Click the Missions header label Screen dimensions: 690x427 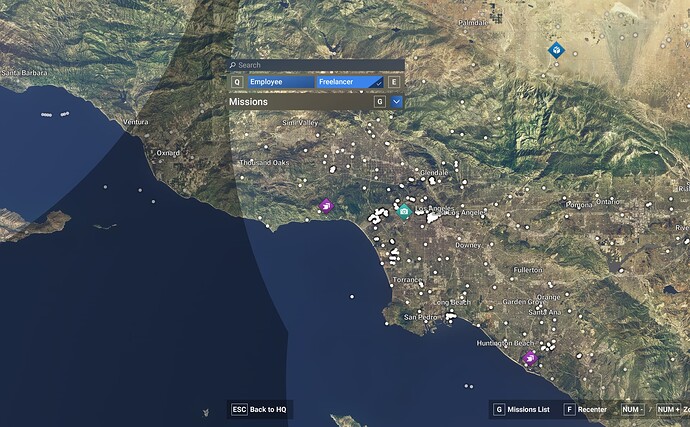pos(248,102)
